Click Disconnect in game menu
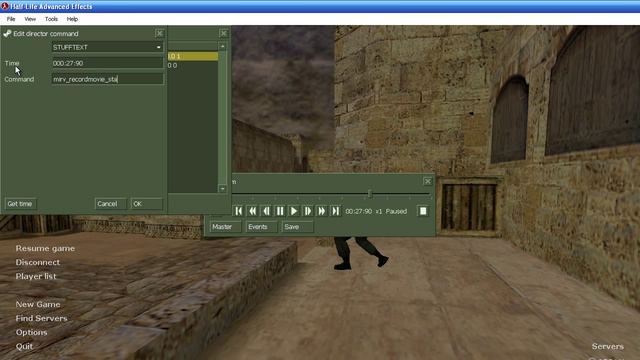The image size is (640, 360). pyautogui.click(x=38, y=262)
